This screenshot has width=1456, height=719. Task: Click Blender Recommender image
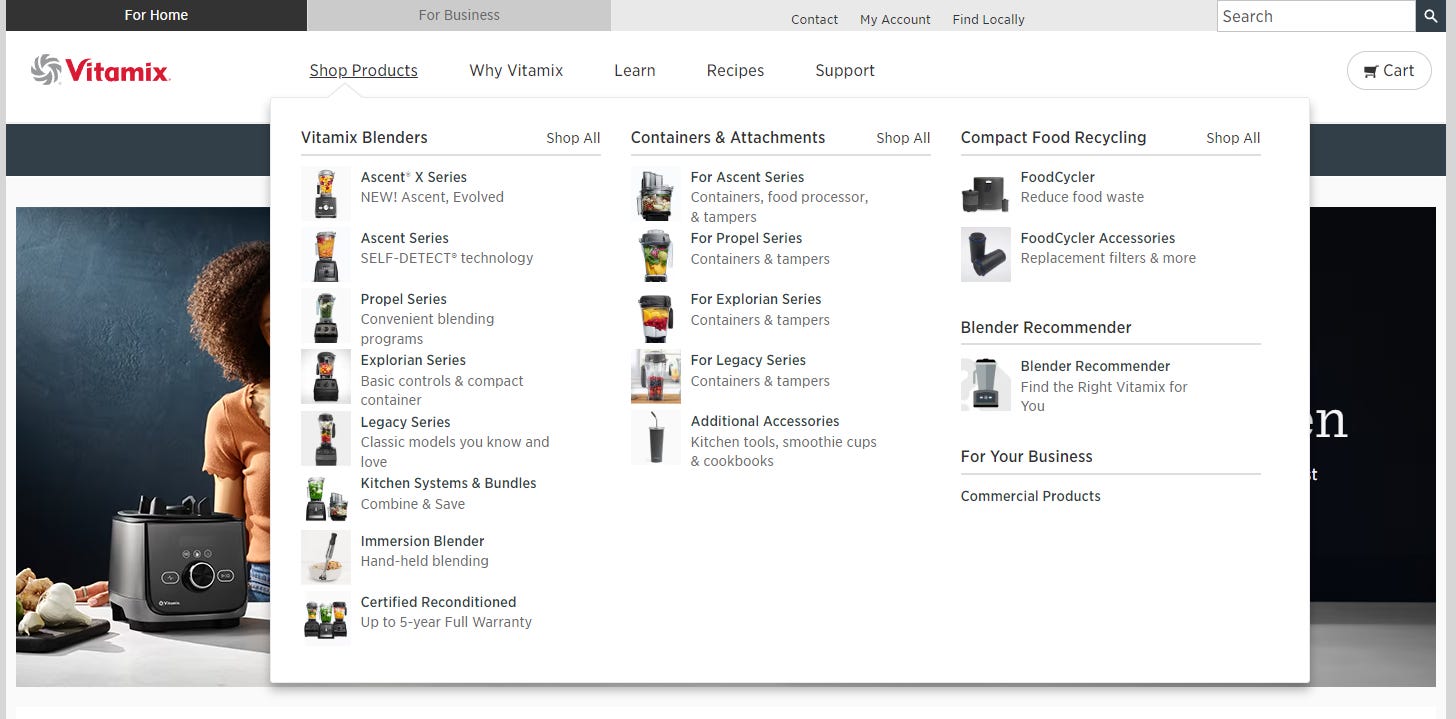[x=986, y=384]
